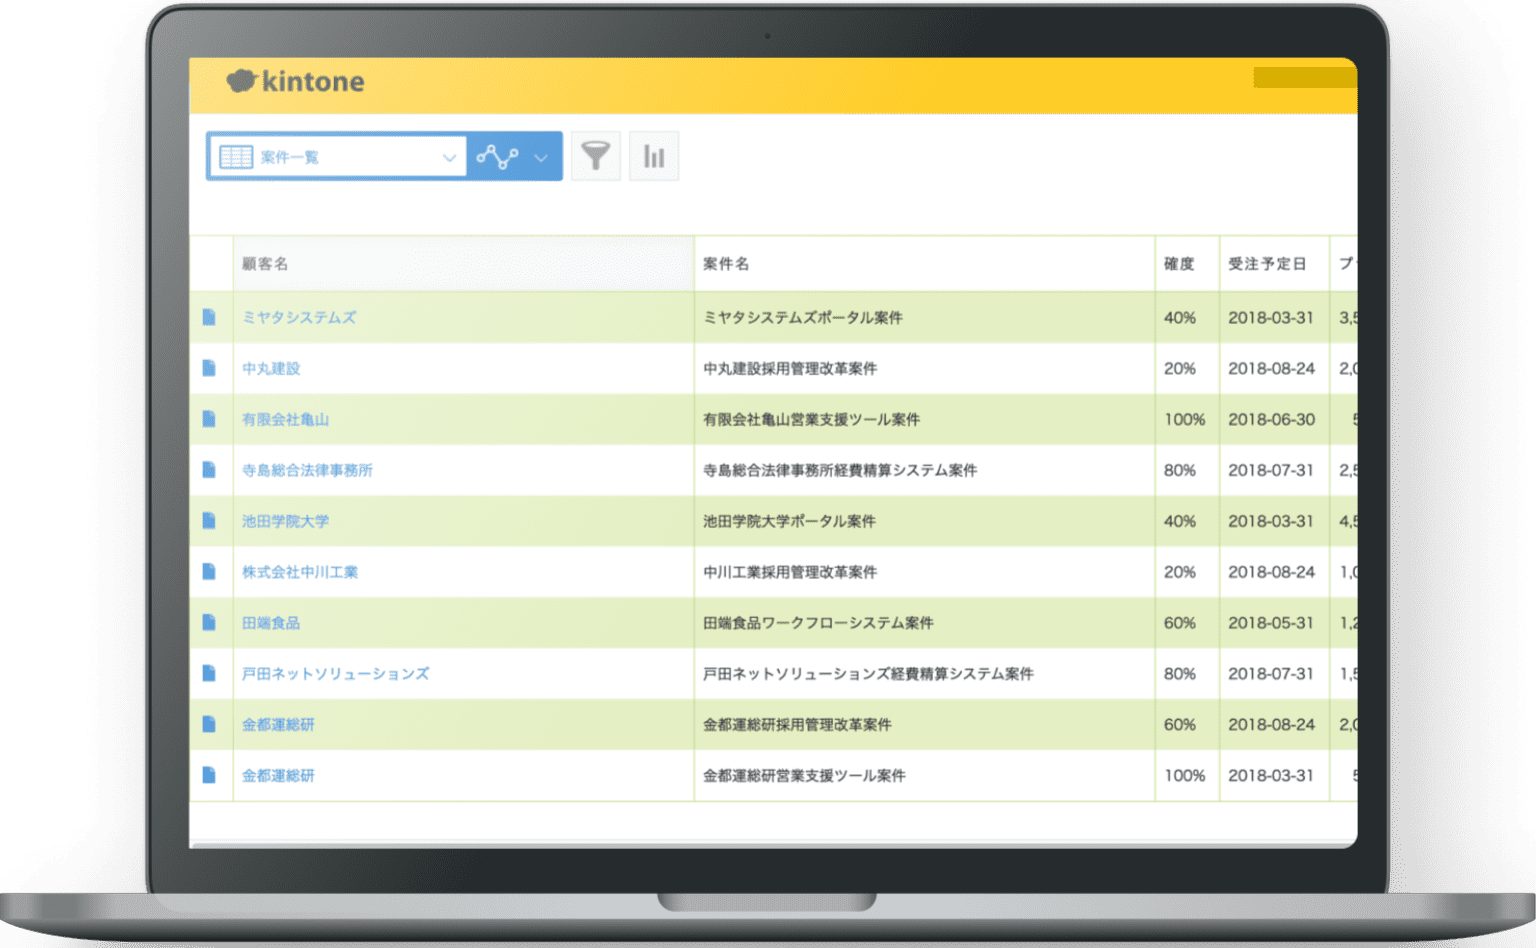The image size is (1536, 948).
Task: Select the 金都運総研営業支援ツール案件 cell
Action: [x=804, y=776]
